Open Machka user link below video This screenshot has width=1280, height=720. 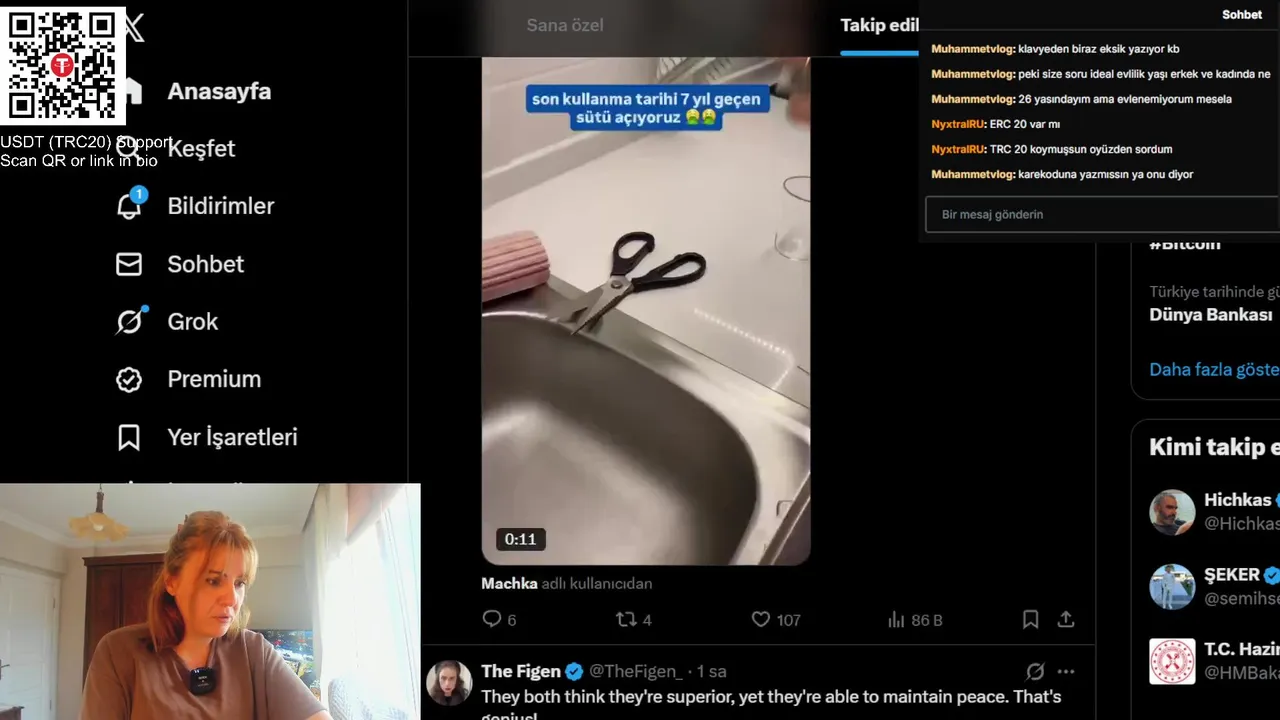coord(509,583)
